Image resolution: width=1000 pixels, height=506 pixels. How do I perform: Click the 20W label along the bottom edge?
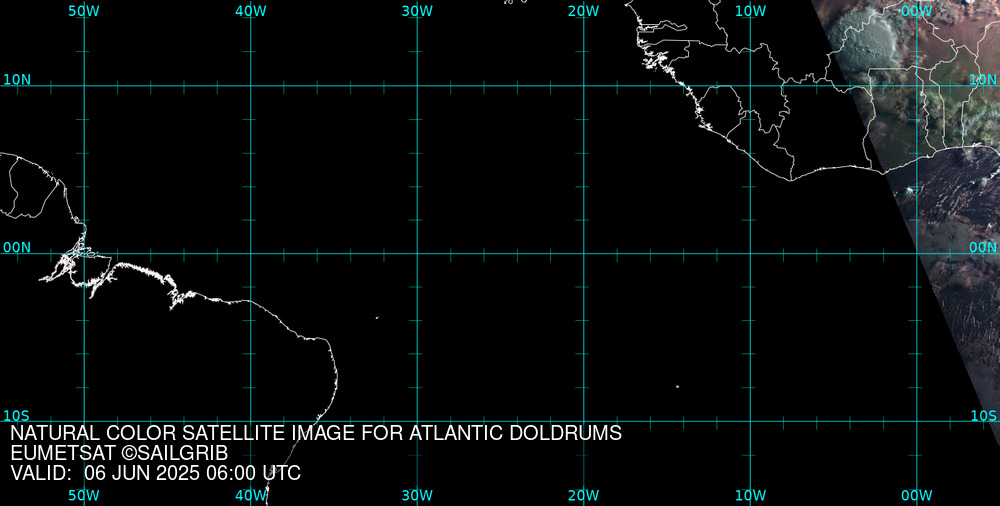pos(584,496)
